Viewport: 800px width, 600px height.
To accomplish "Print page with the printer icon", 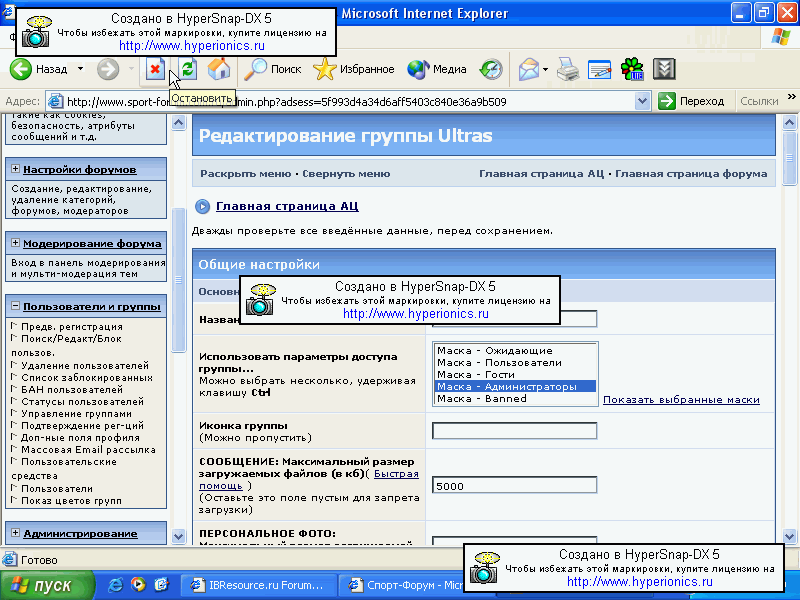I will tap(568, 69).
